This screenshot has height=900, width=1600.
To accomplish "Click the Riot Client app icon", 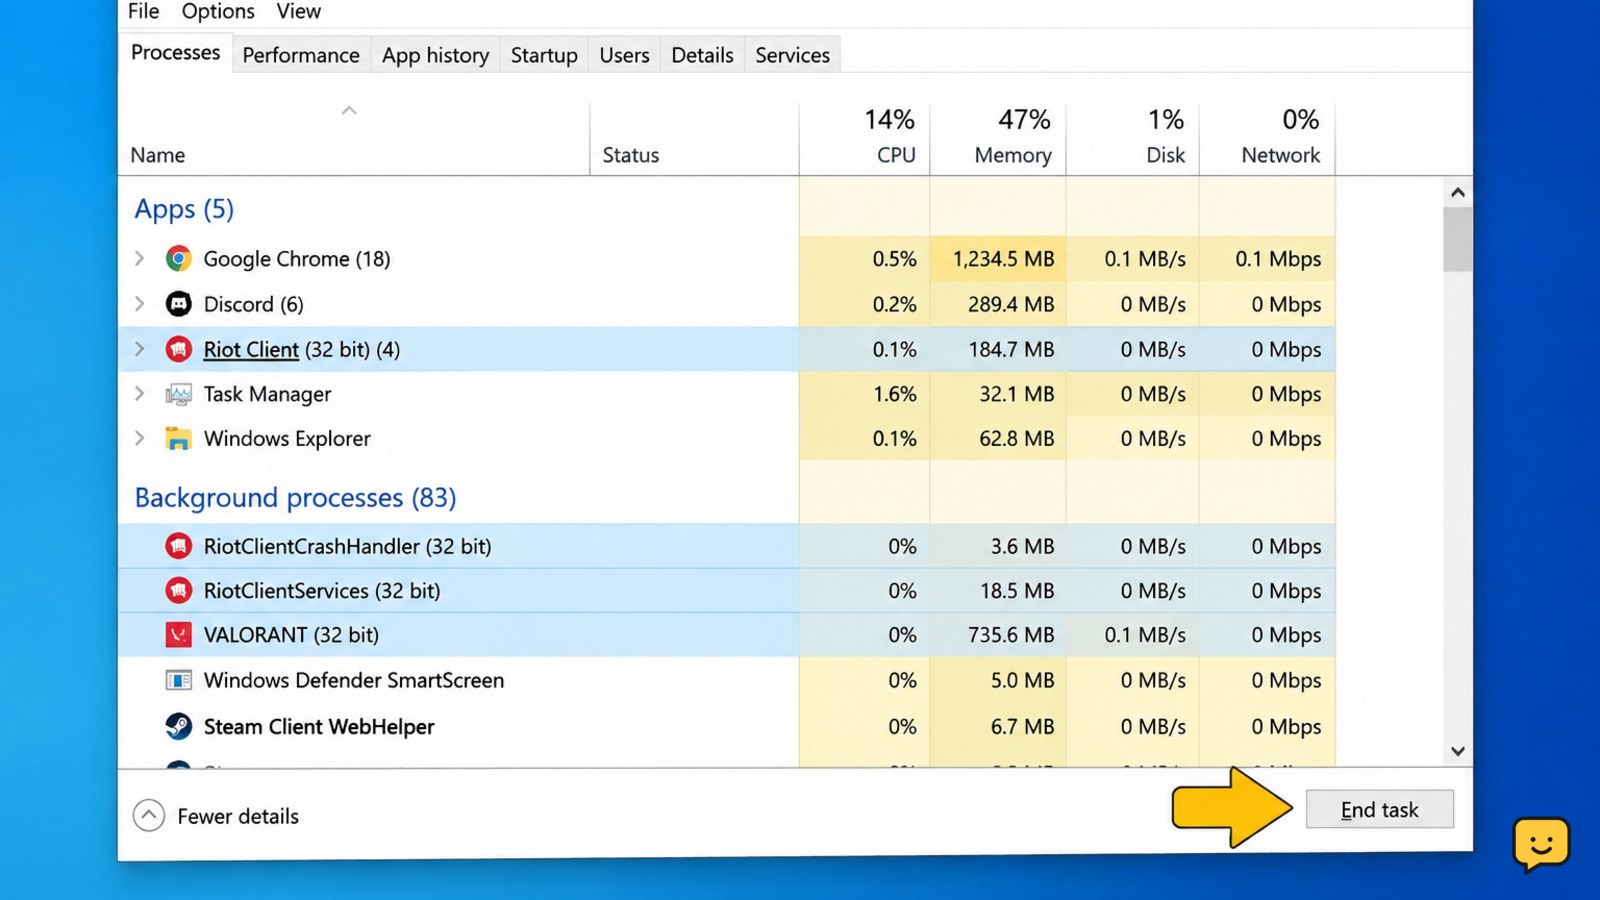I will (179, 349).
